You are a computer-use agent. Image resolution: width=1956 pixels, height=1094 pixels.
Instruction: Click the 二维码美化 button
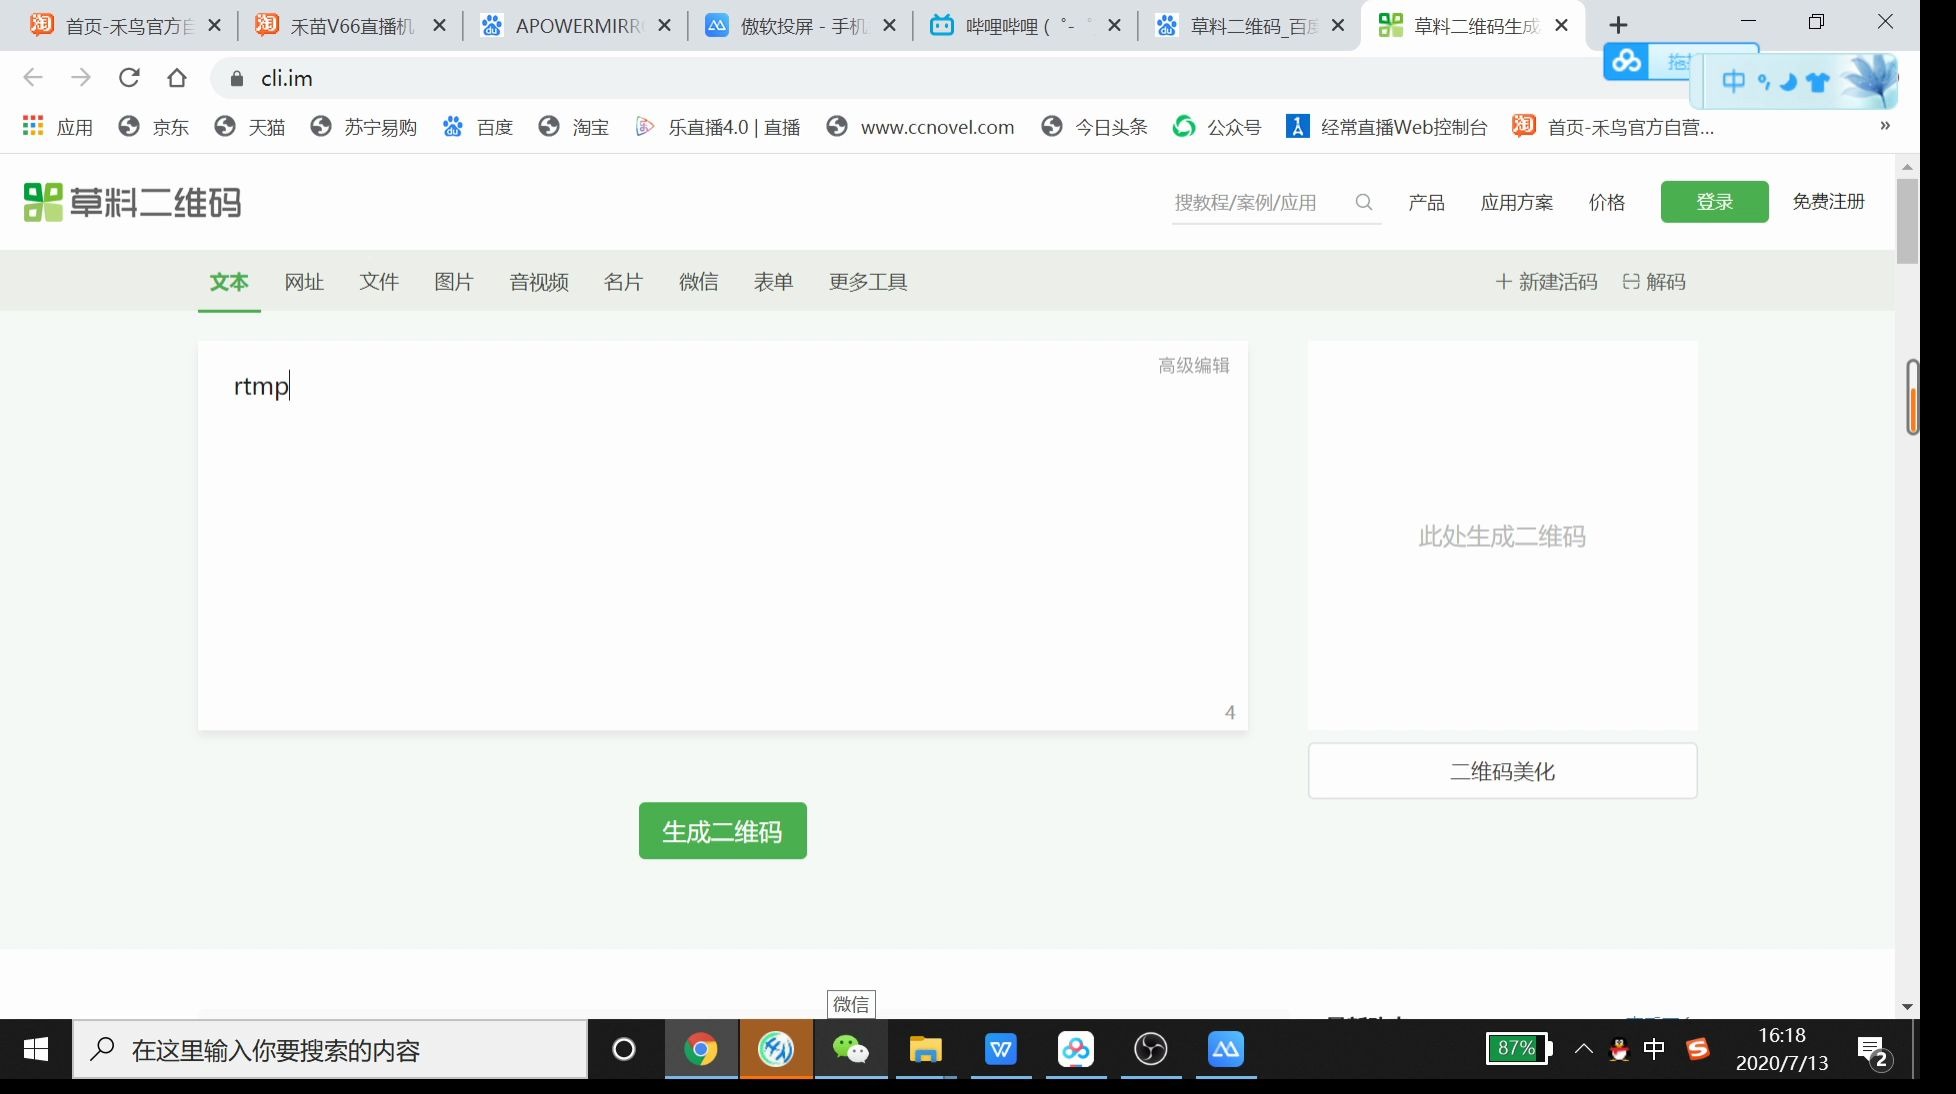(x=1502, y=771)
